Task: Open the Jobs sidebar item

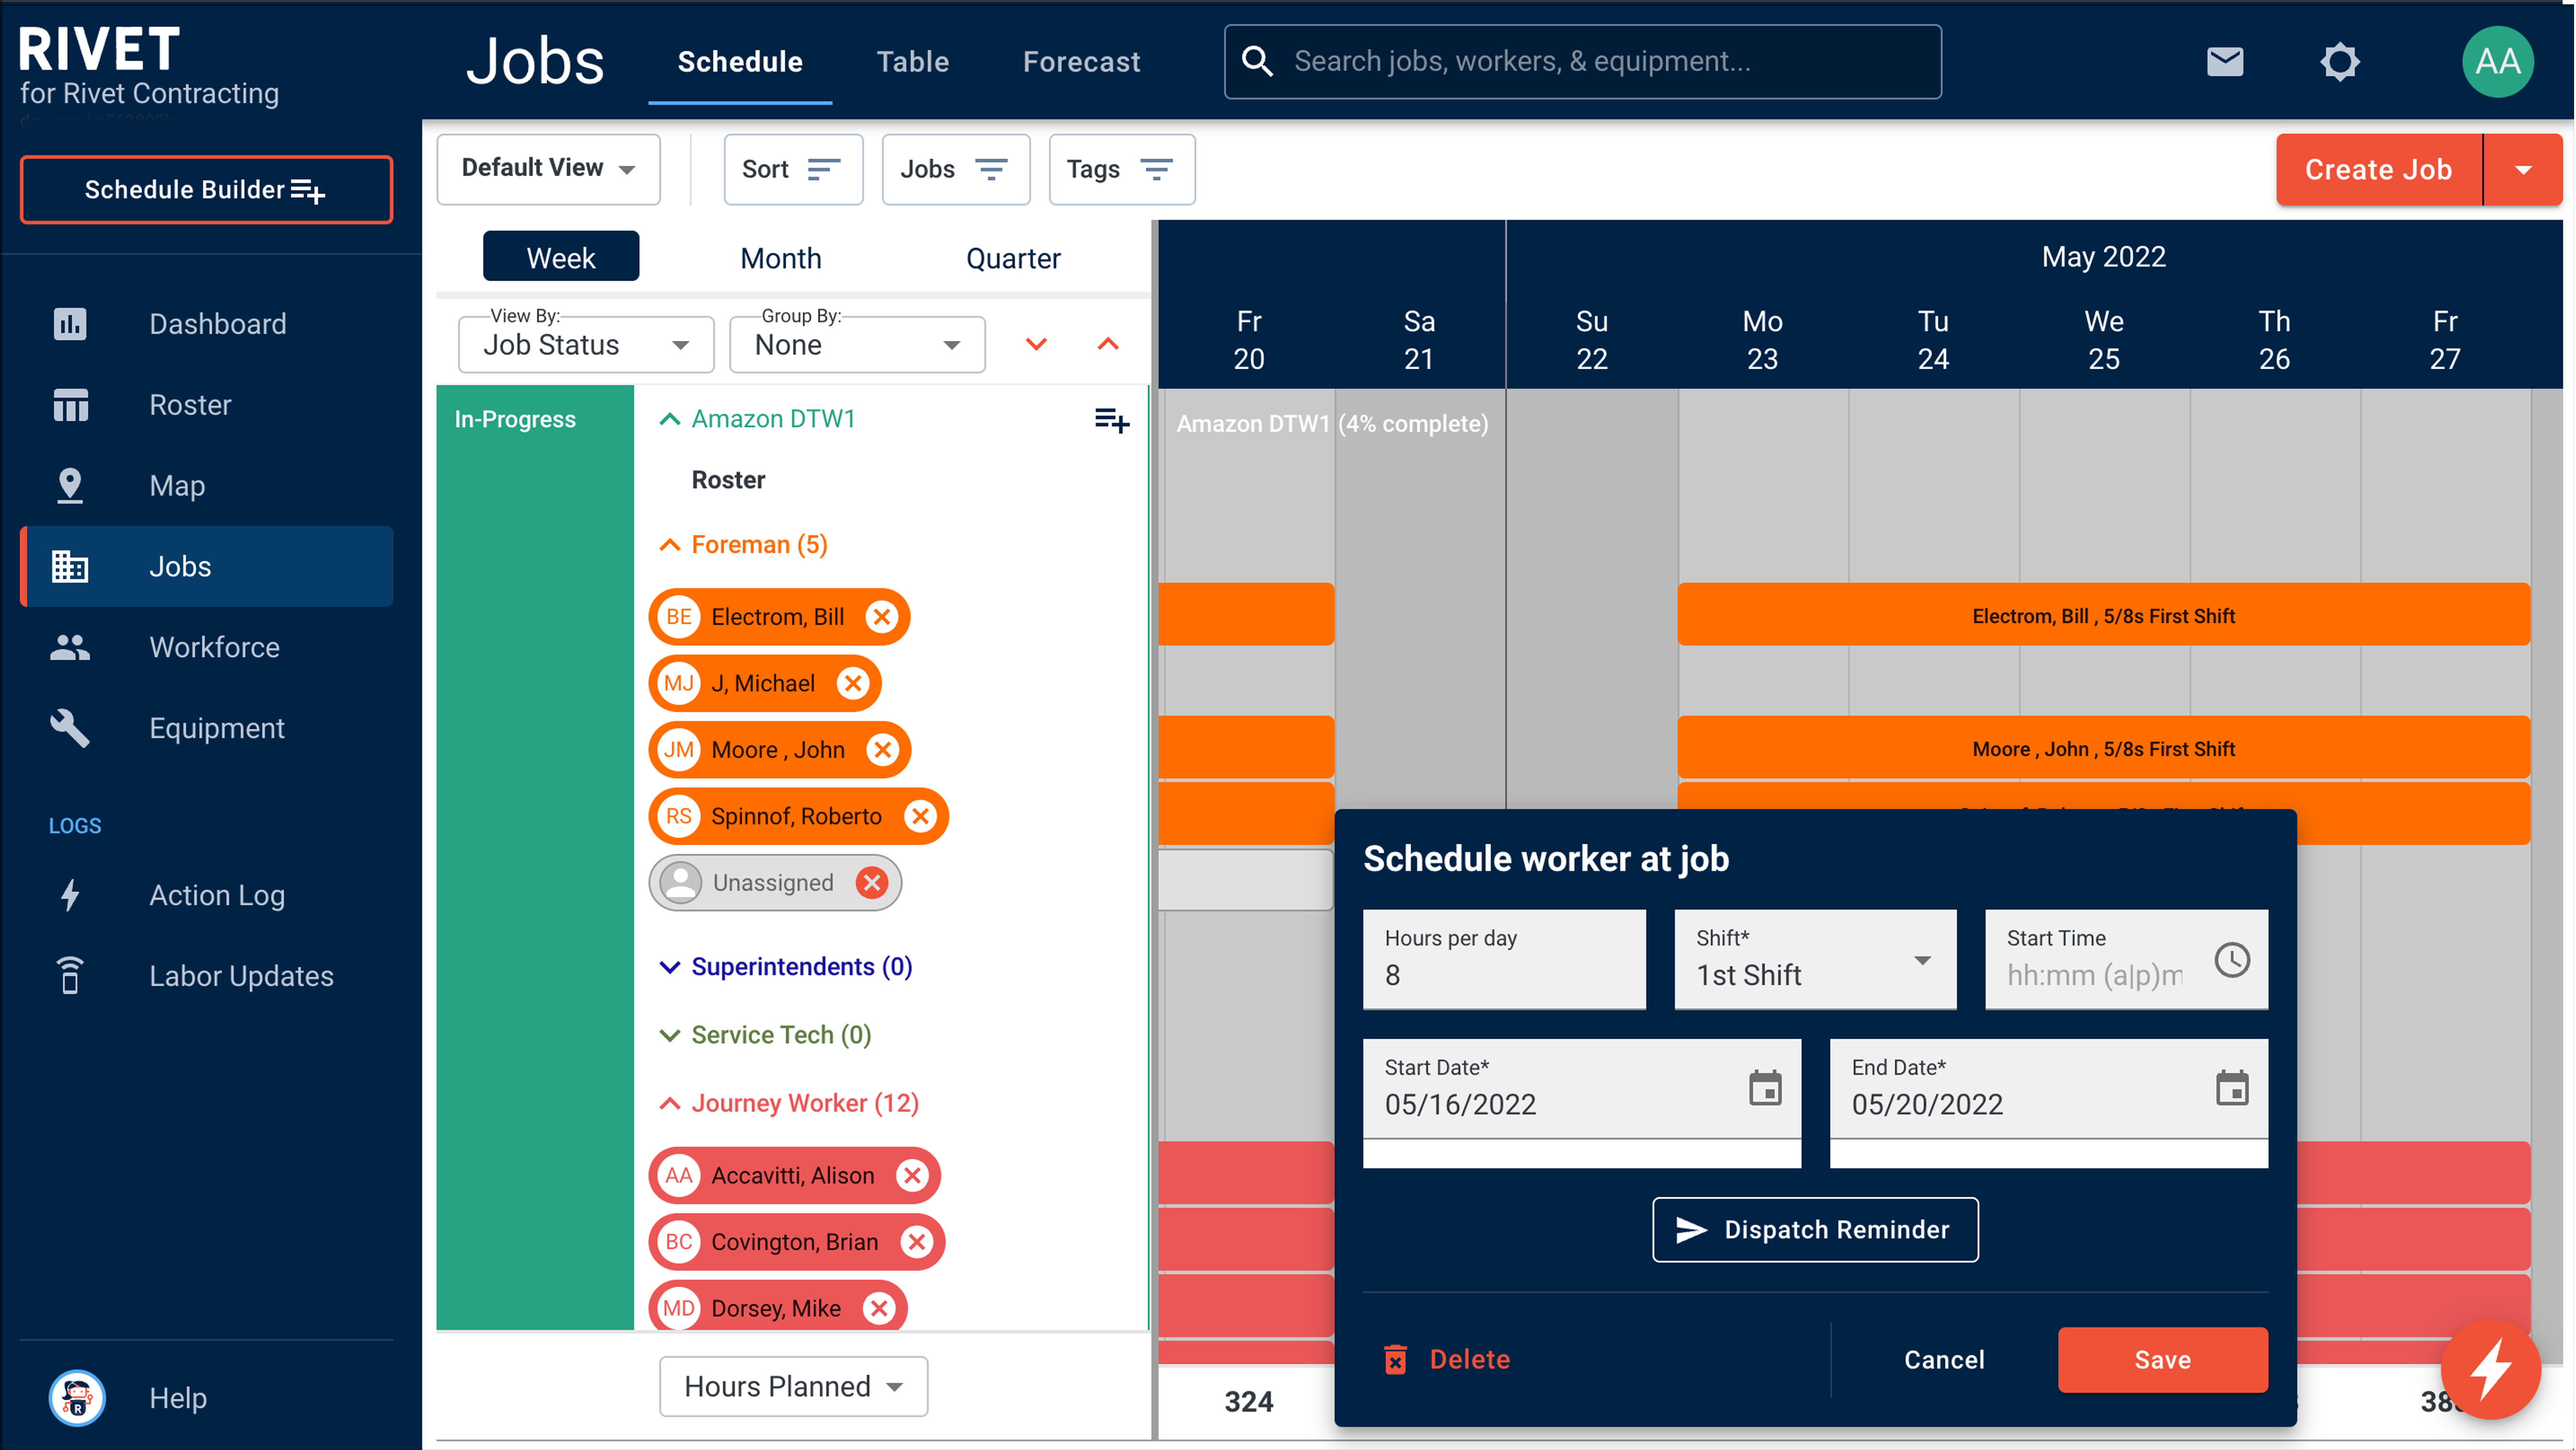Action: pyautogui.click(x=207, y=567)
